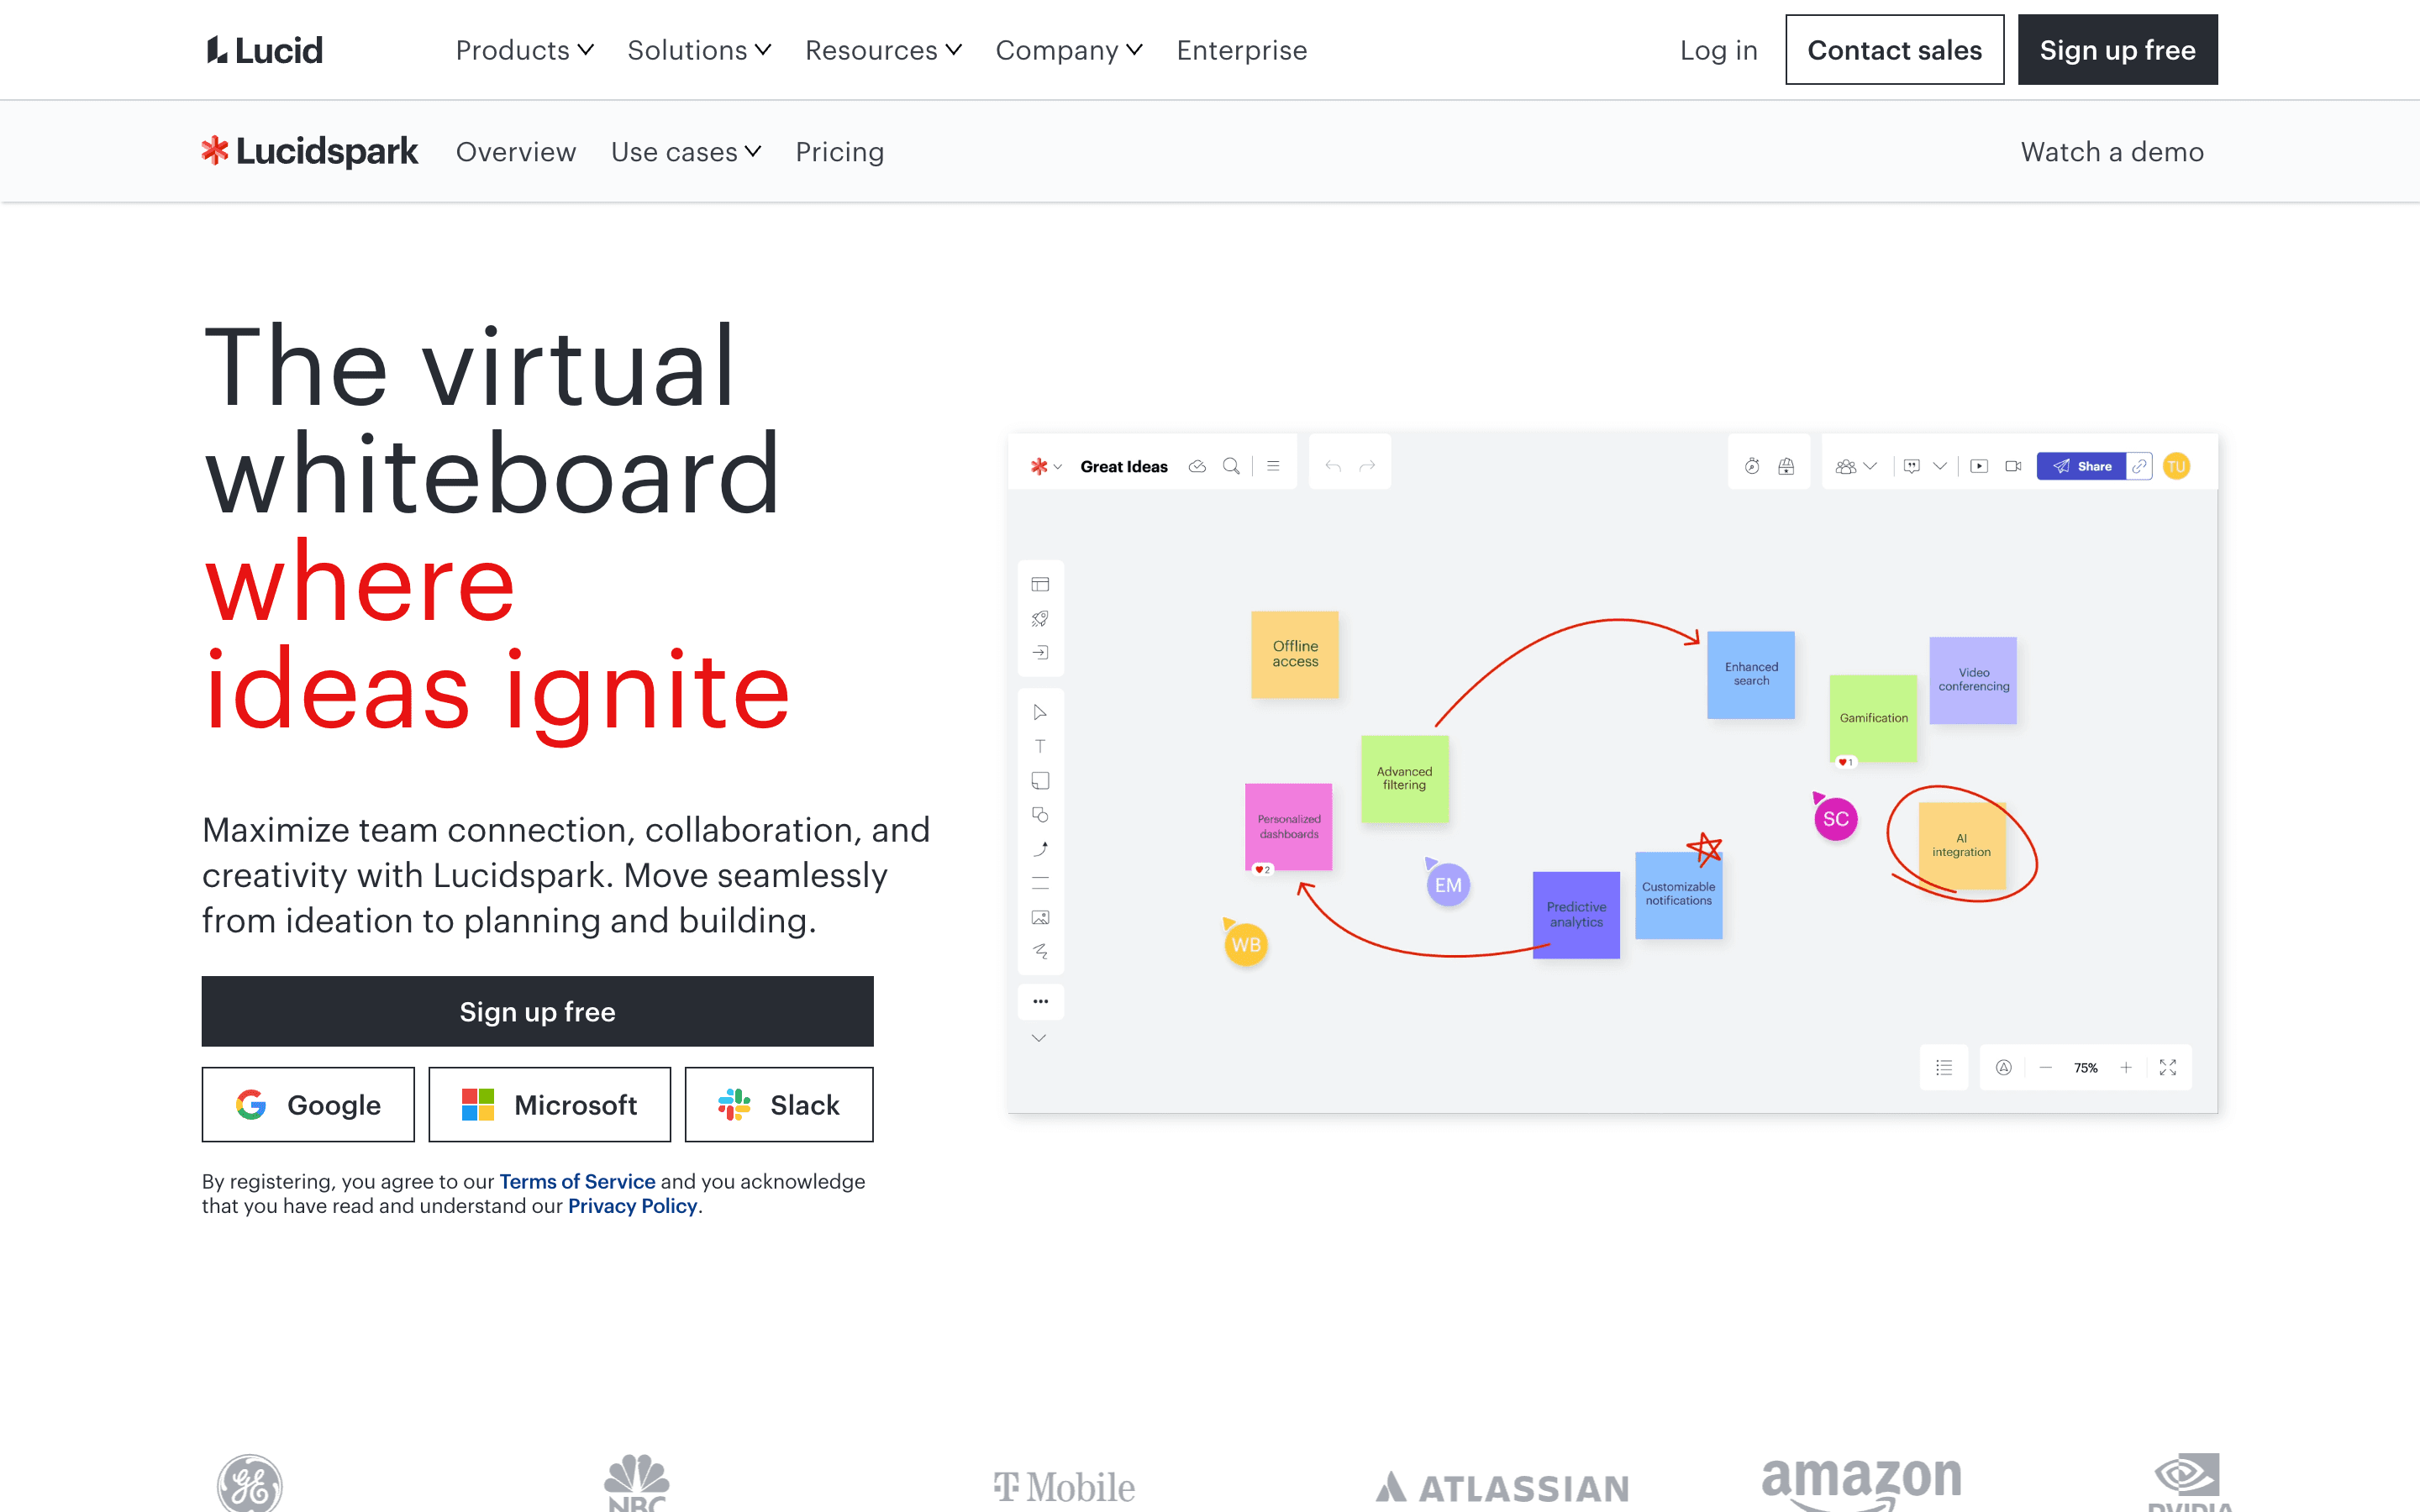2420x1512 pixels.
Task: Sign up with Slack
Action: click(x=779, y=1104)
